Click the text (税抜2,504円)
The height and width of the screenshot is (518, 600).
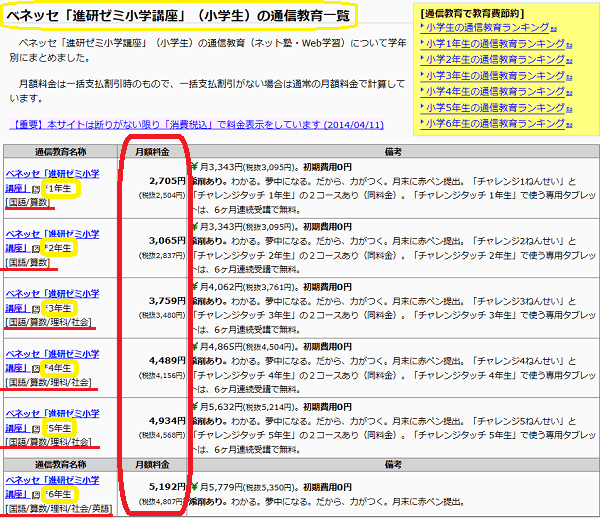click(162, 195)
